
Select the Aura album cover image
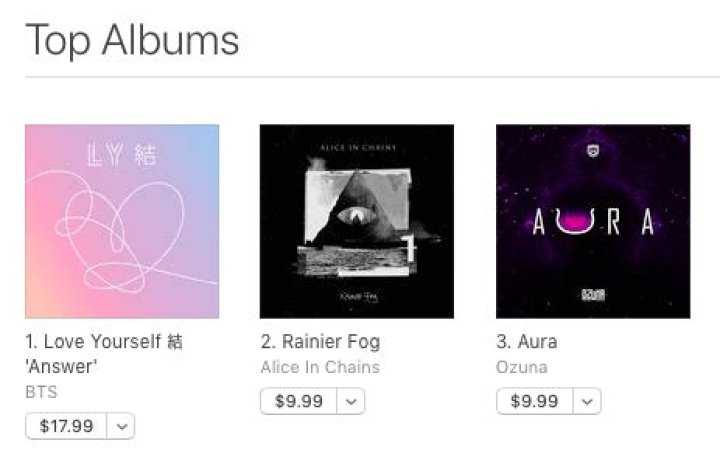coord(592,221)
